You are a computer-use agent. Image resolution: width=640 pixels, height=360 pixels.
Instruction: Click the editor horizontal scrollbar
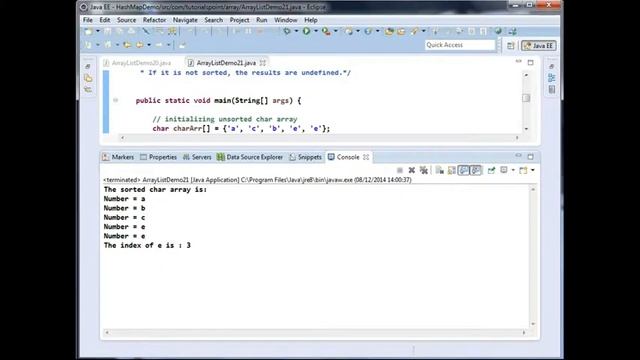pos(320,138)
